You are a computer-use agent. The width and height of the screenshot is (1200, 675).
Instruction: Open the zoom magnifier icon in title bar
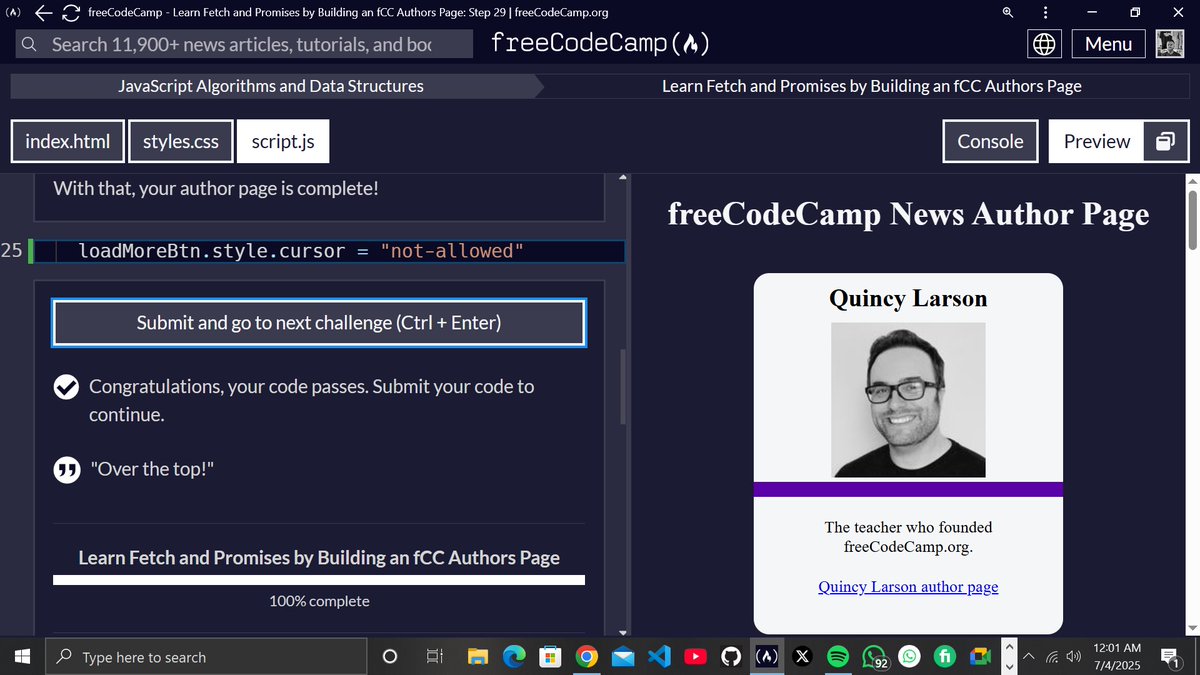point(1007,13)
